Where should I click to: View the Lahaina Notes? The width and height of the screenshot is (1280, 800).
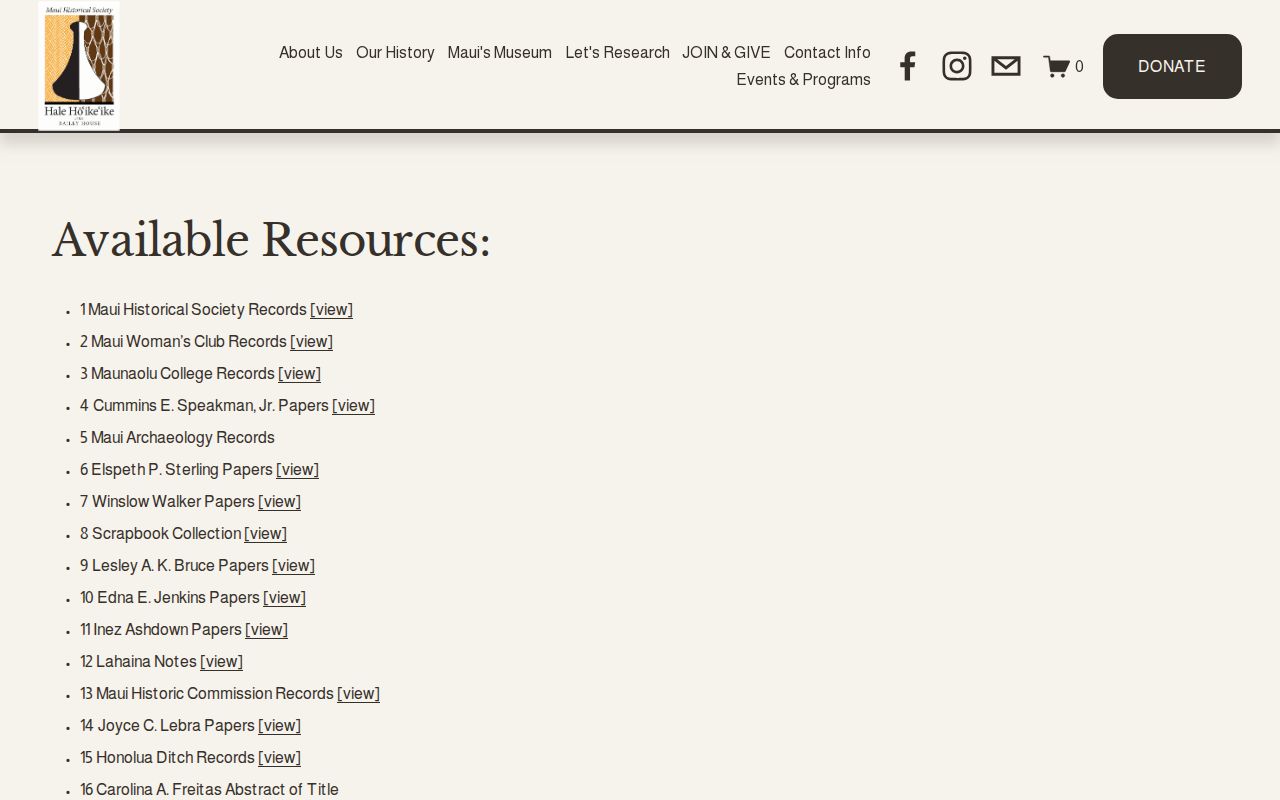pos(221,662)
